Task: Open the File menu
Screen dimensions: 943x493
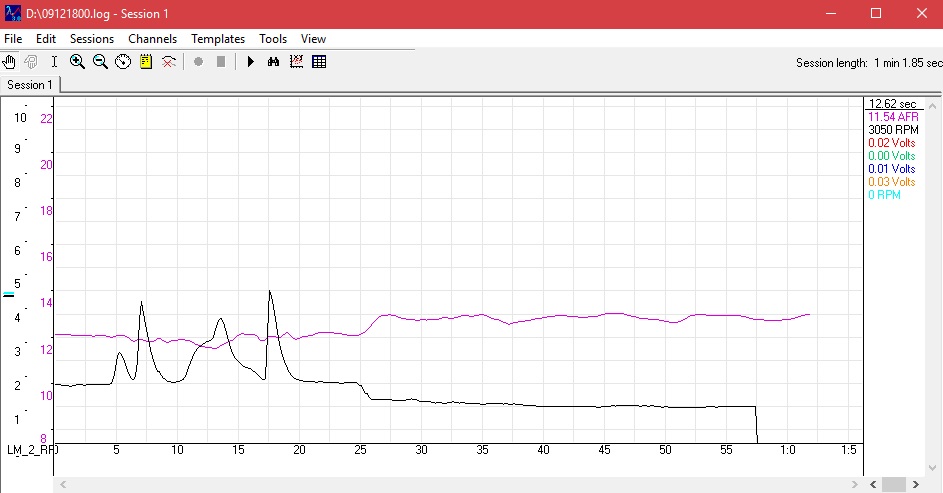Action: (x=13, y=39)
